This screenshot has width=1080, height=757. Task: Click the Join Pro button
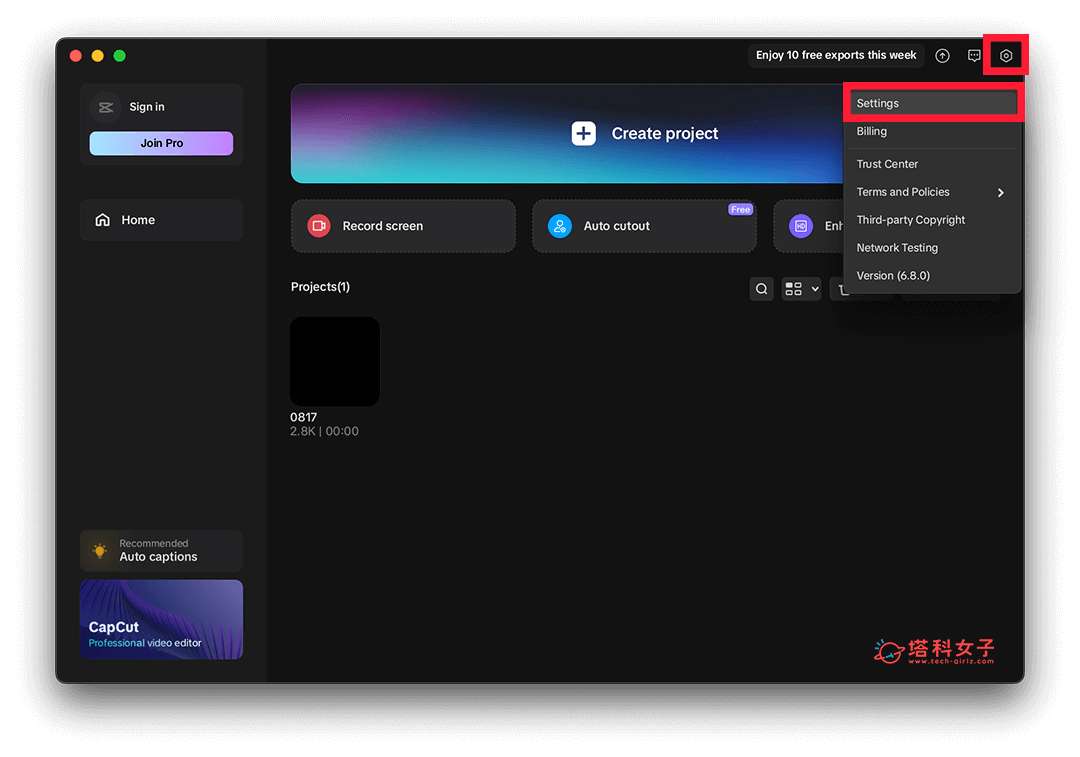coord(161,143)
